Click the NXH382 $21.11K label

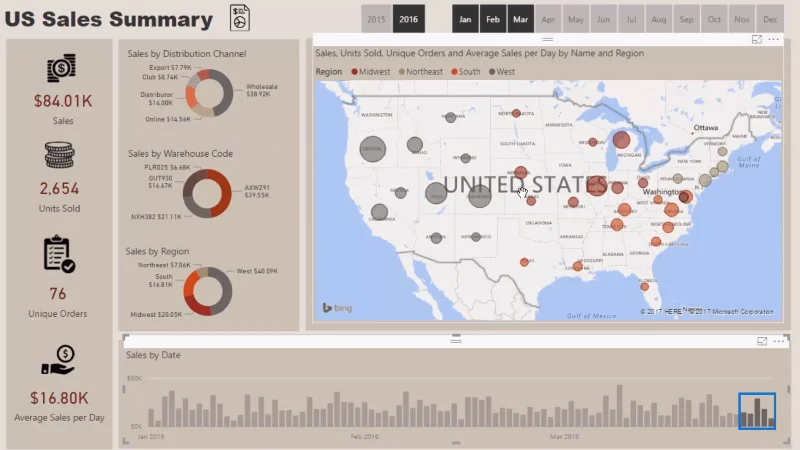pyautogui.click(x=156, y=217)
